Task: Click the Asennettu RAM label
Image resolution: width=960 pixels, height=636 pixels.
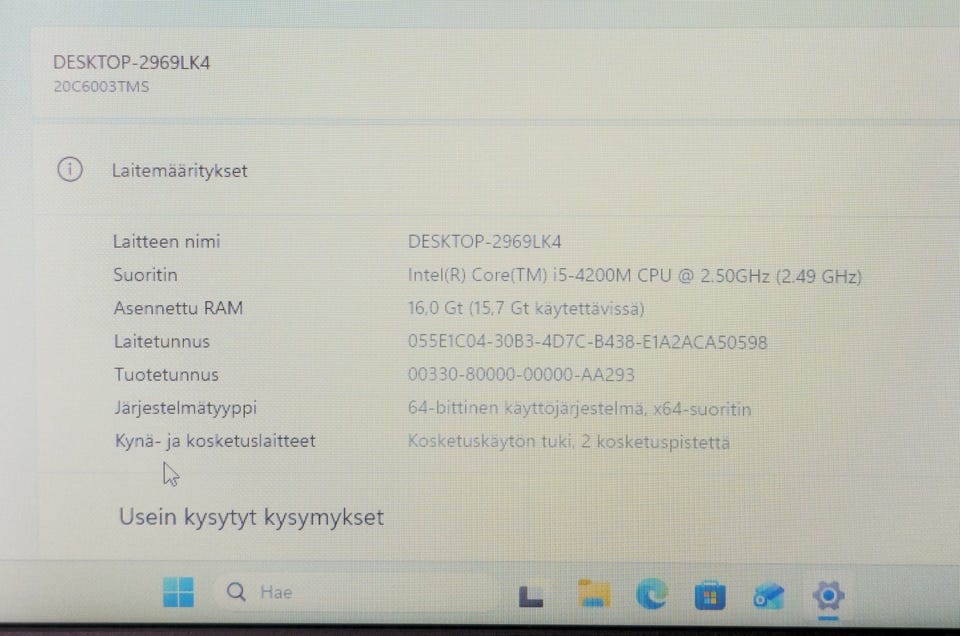Action: coord(178,308)
